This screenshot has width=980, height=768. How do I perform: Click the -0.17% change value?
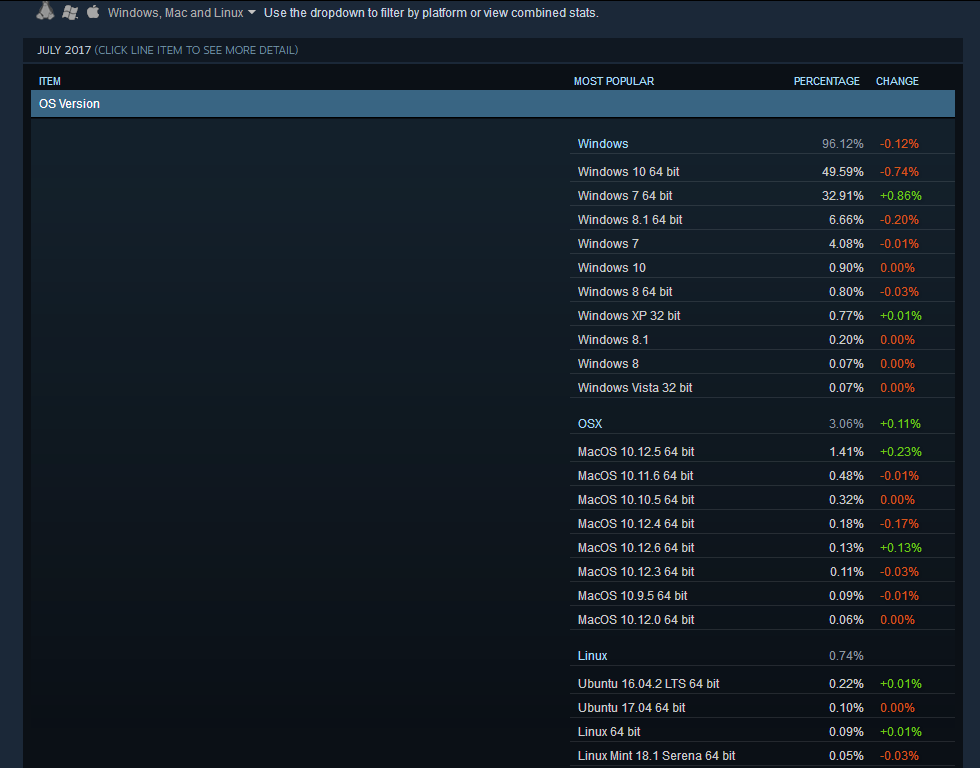[899, 524]
